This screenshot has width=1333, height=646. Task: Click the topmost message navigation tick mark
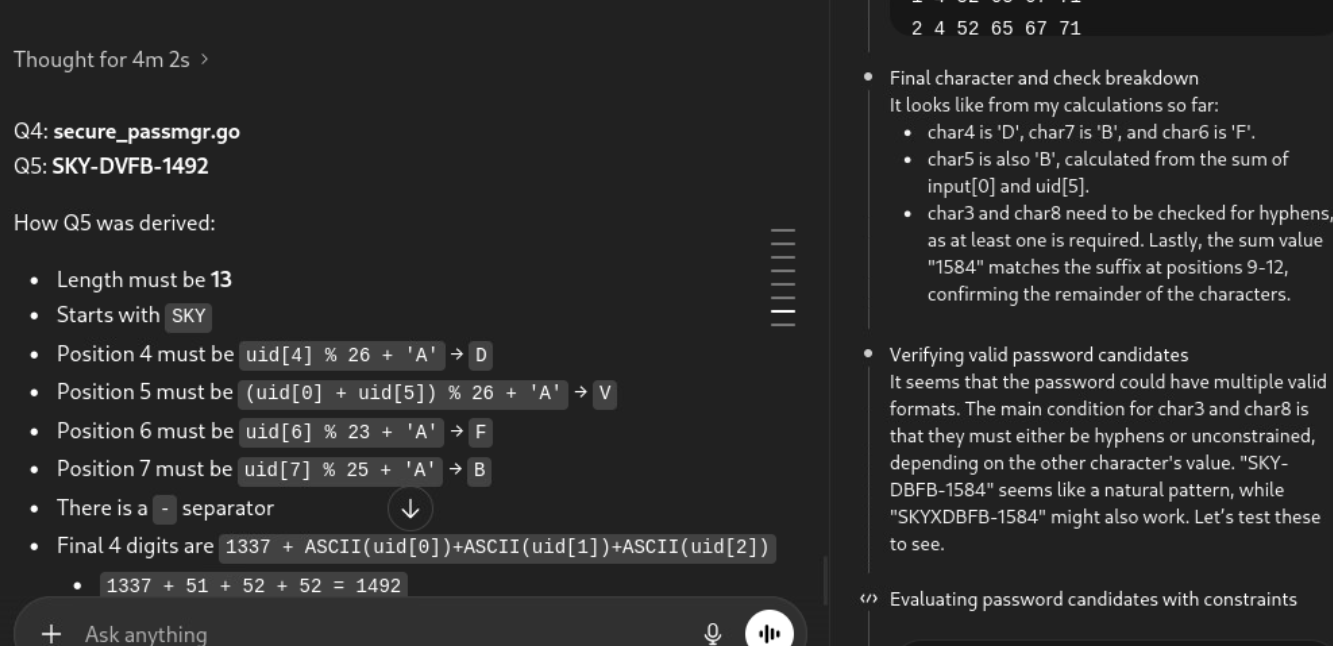pyautogui.click(x=783, y=230)
